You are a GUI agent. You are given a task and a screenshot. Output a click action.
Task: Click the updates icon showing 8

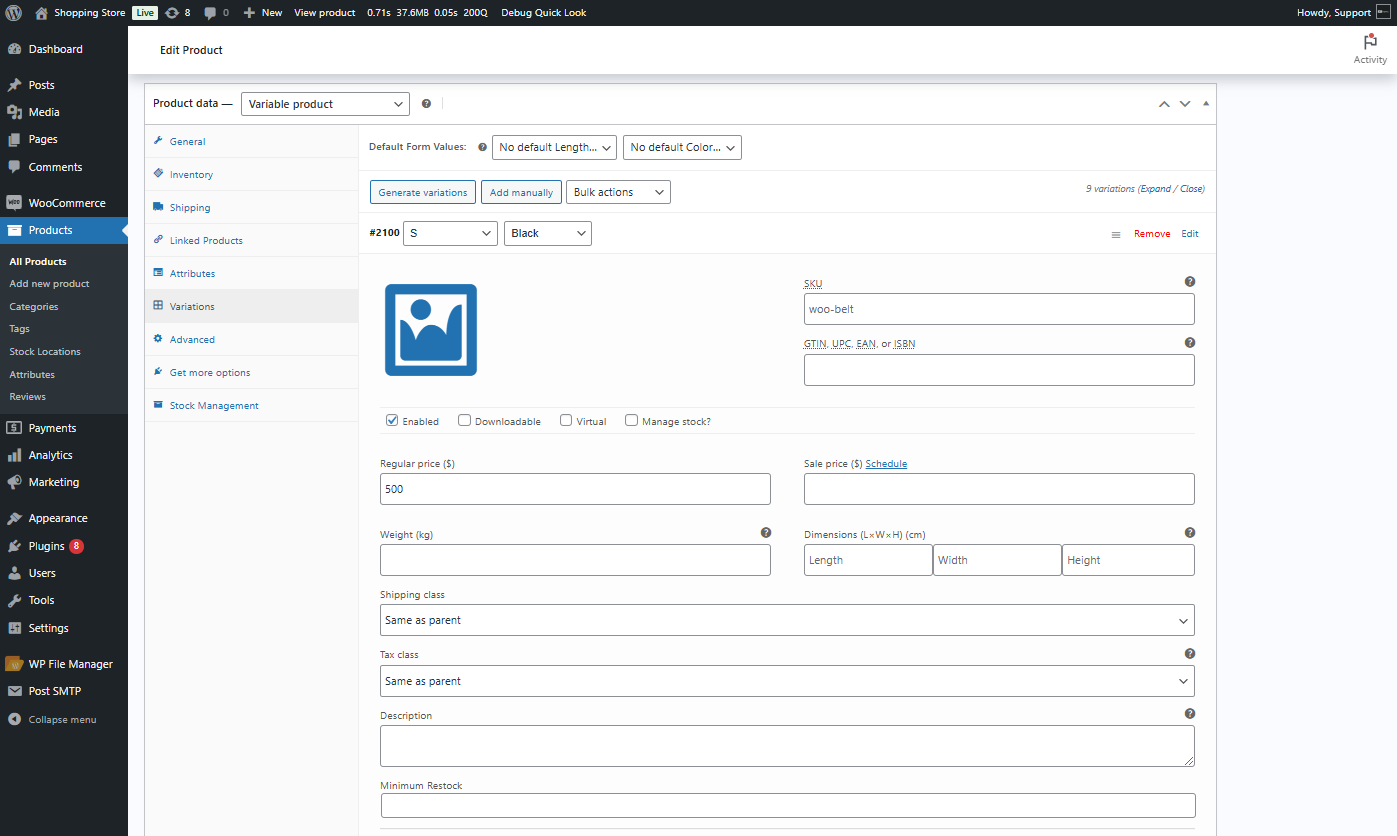(172, 13)
